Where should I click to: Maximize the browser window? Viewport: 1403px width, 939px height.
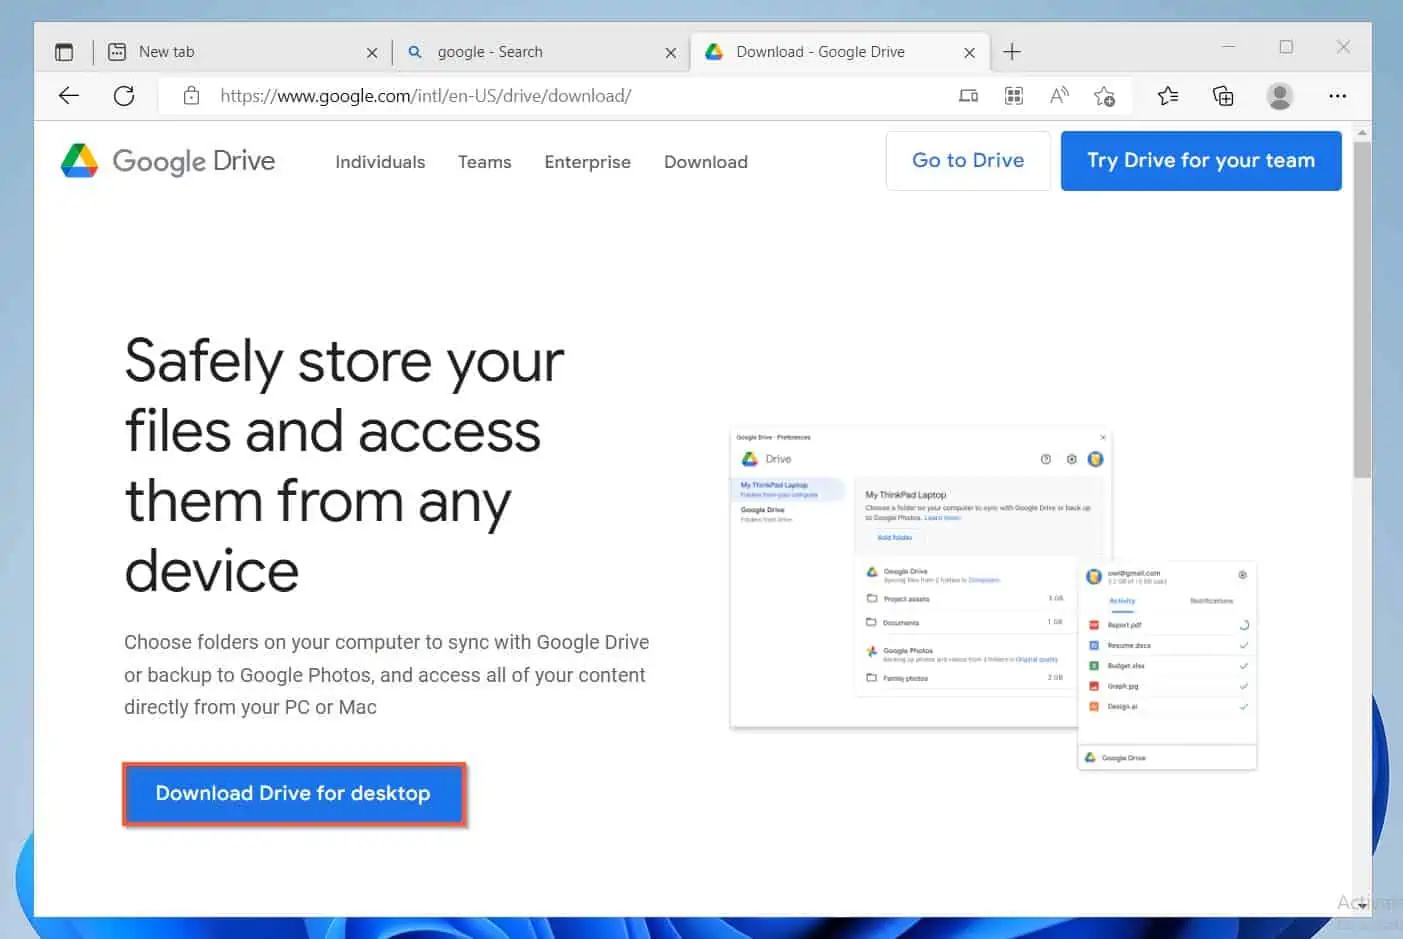[1286, 47]
